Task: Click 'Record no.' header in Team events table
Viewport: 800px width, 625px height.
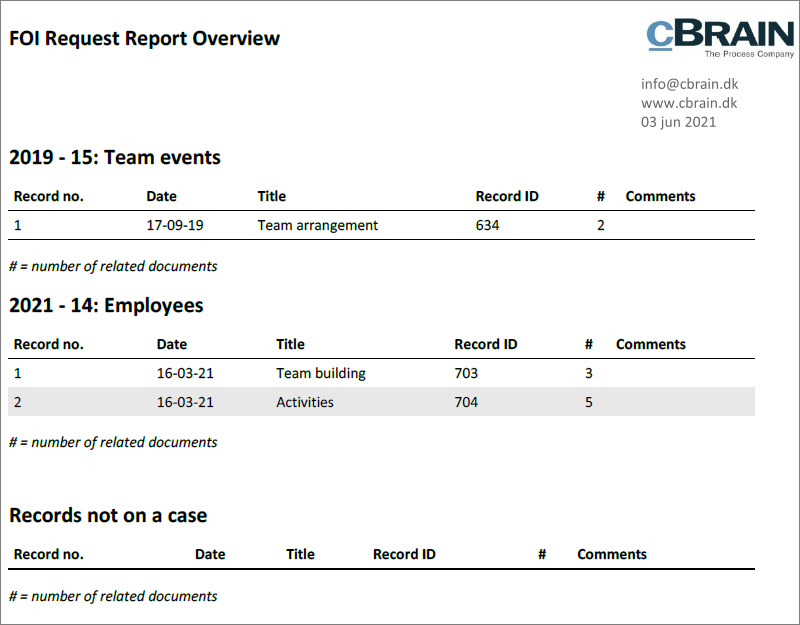Action: (48, 196)
